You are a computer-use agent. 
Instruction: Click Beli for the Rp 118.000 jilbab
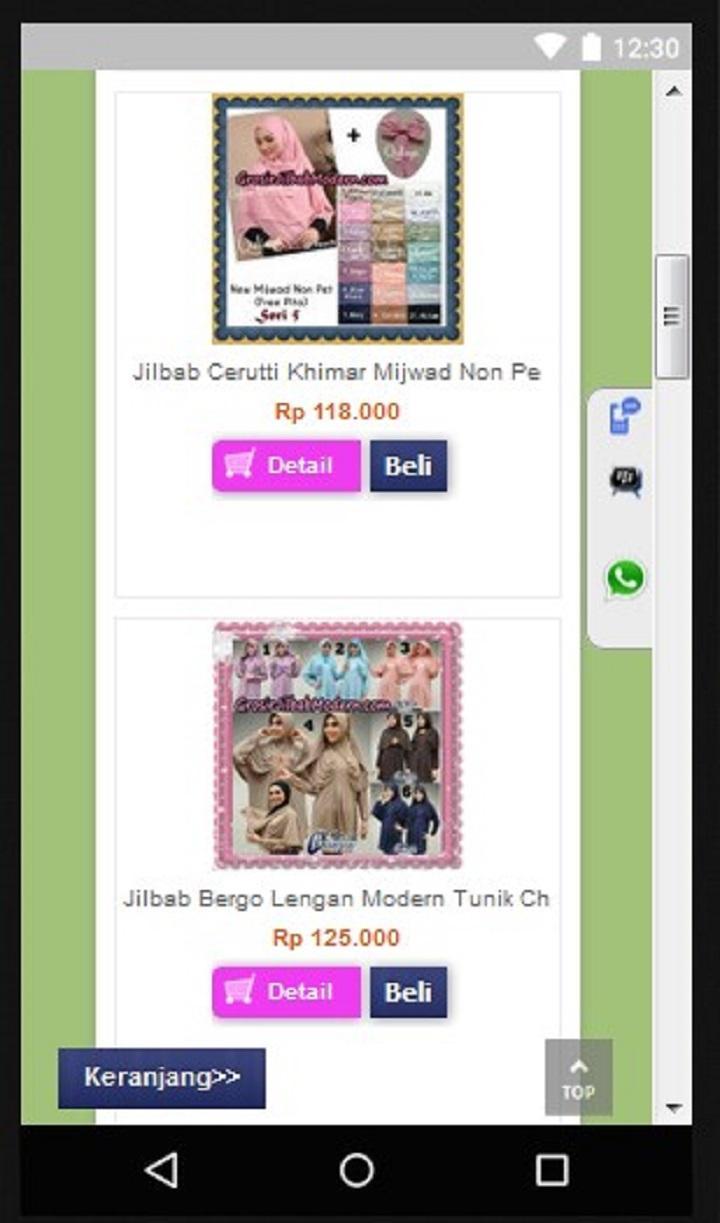[x=408, y=466]
